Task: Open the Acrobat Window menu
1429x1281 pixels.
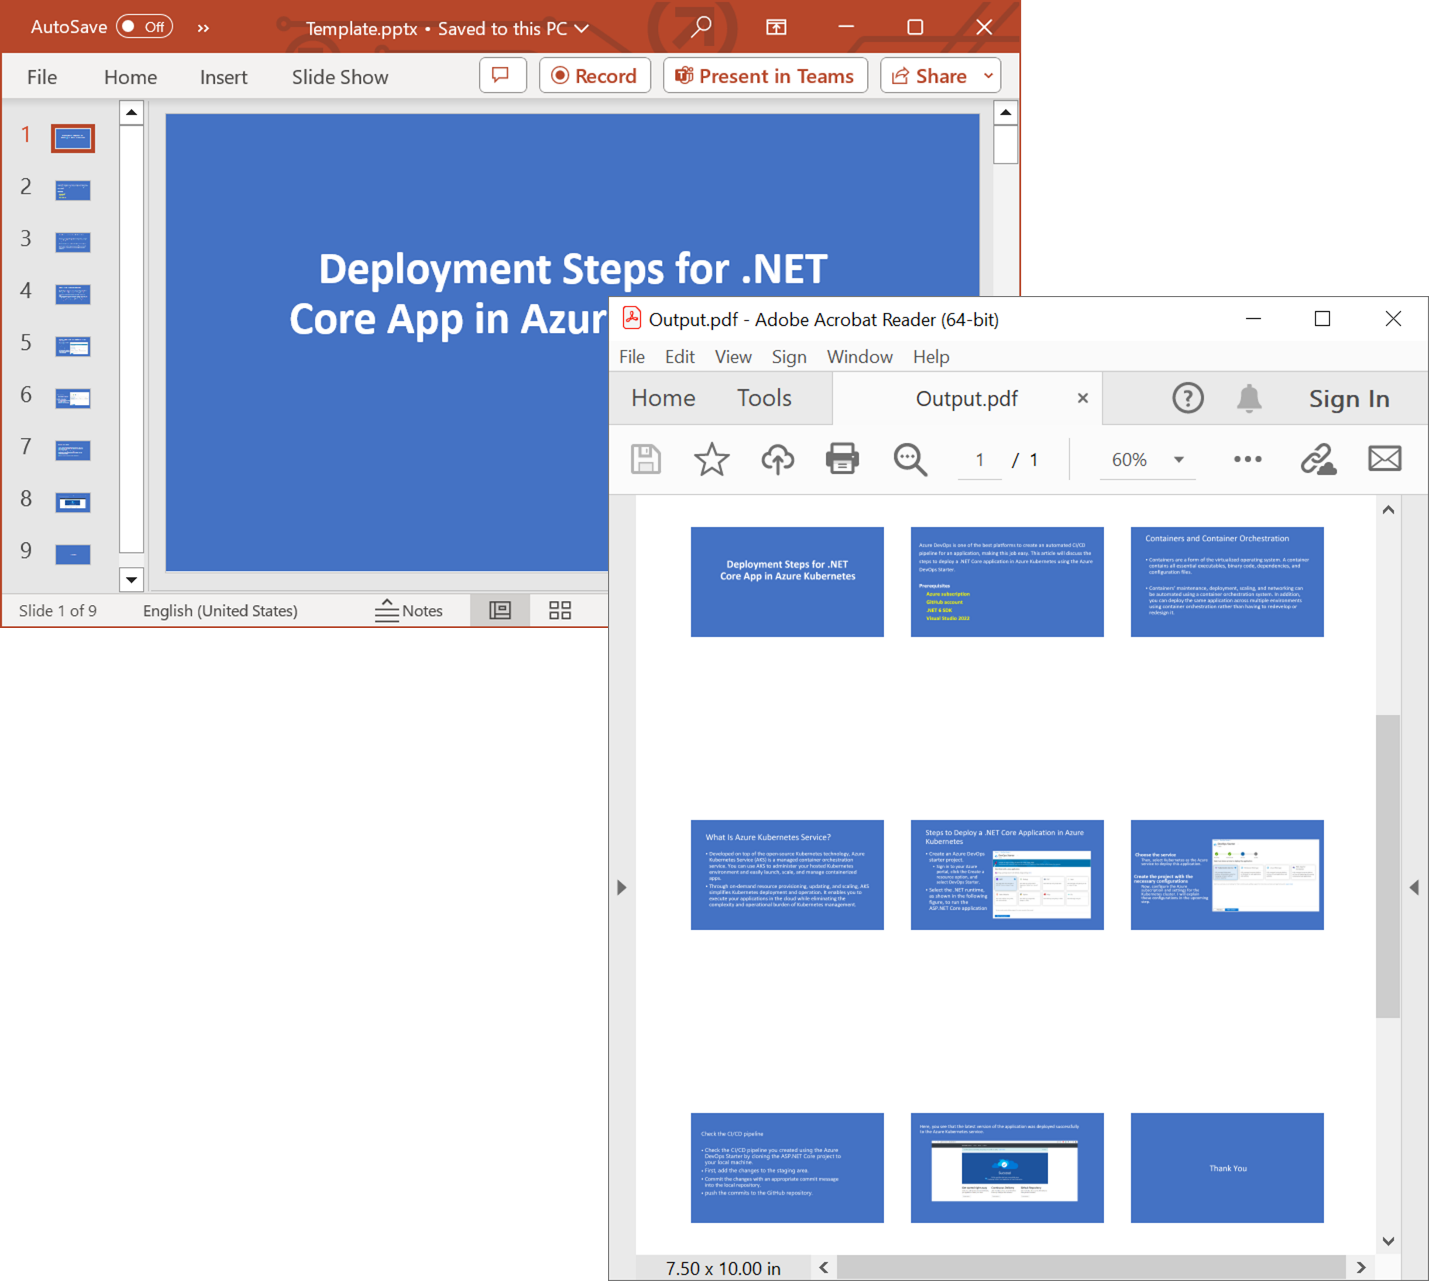Action: pos(860,357)
